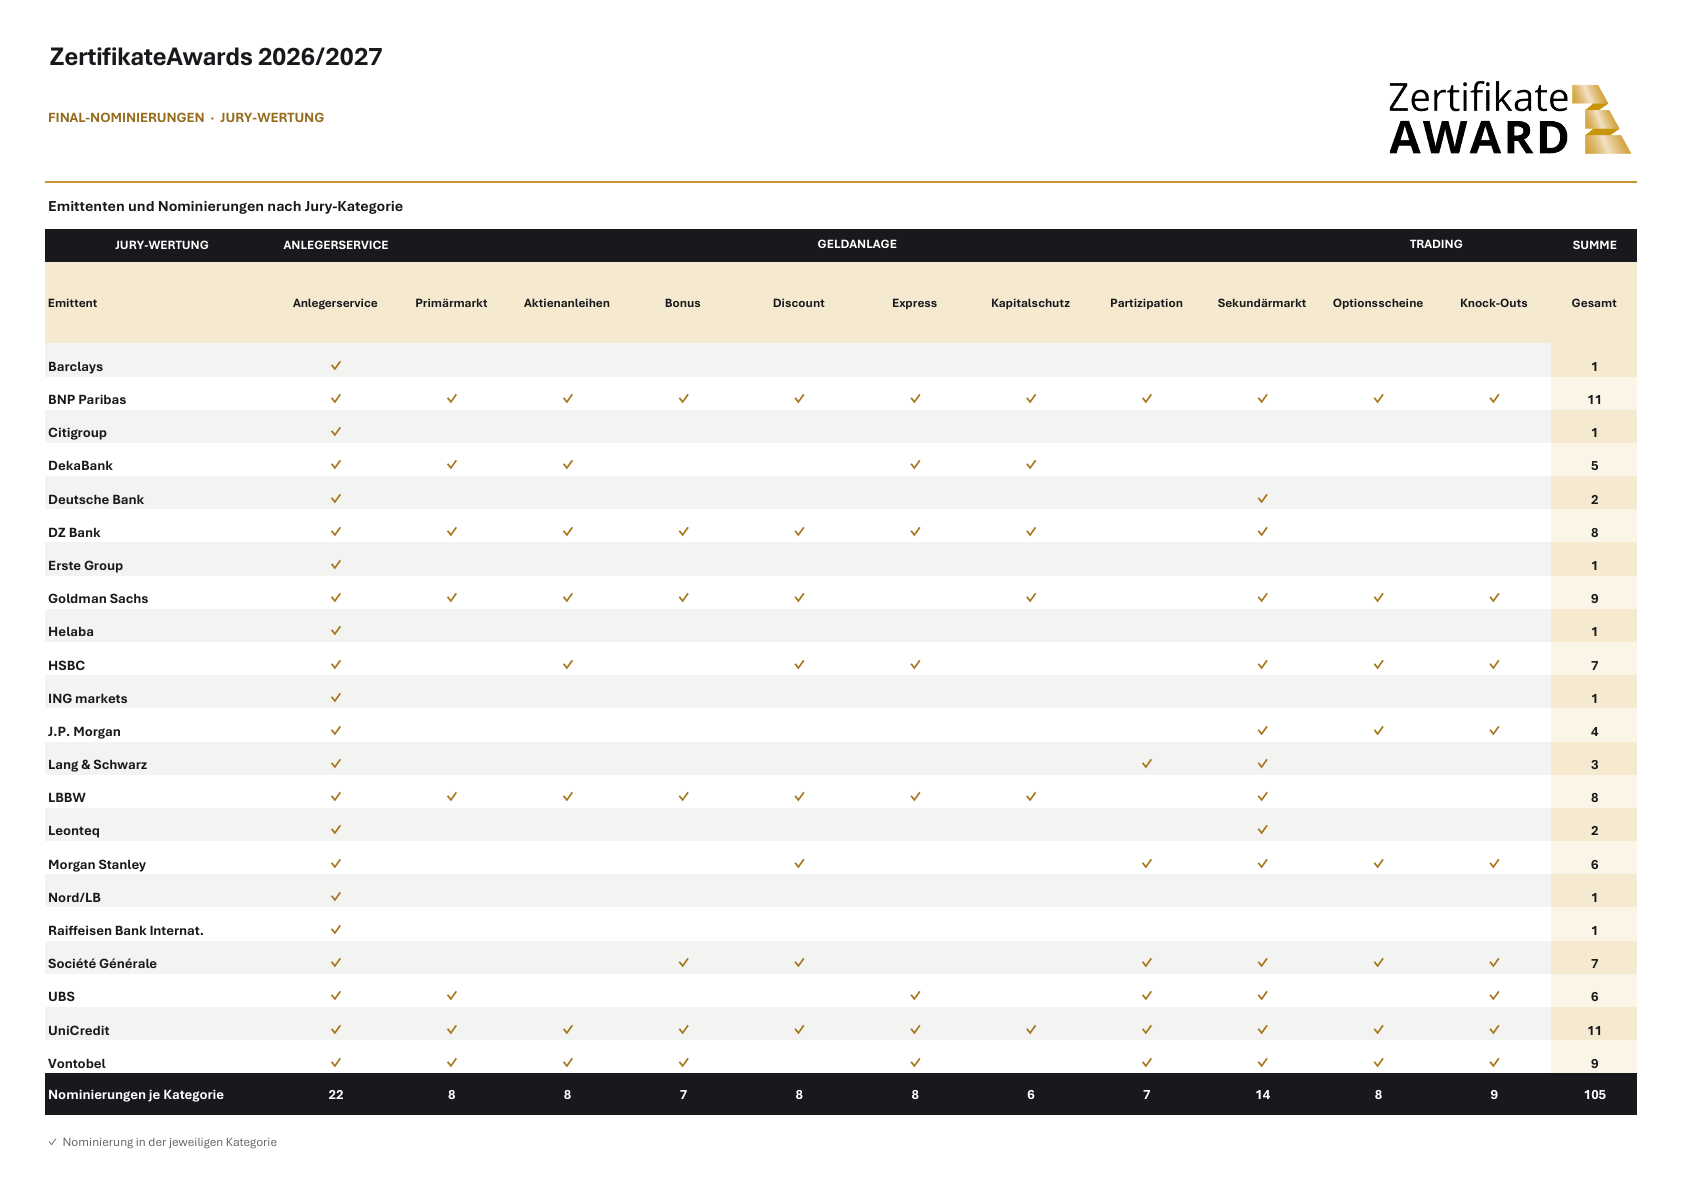Select Morgan Stanley's Discount checkmark
The width and height of the screenshot is (1684, 1191).
click(799, 864)
